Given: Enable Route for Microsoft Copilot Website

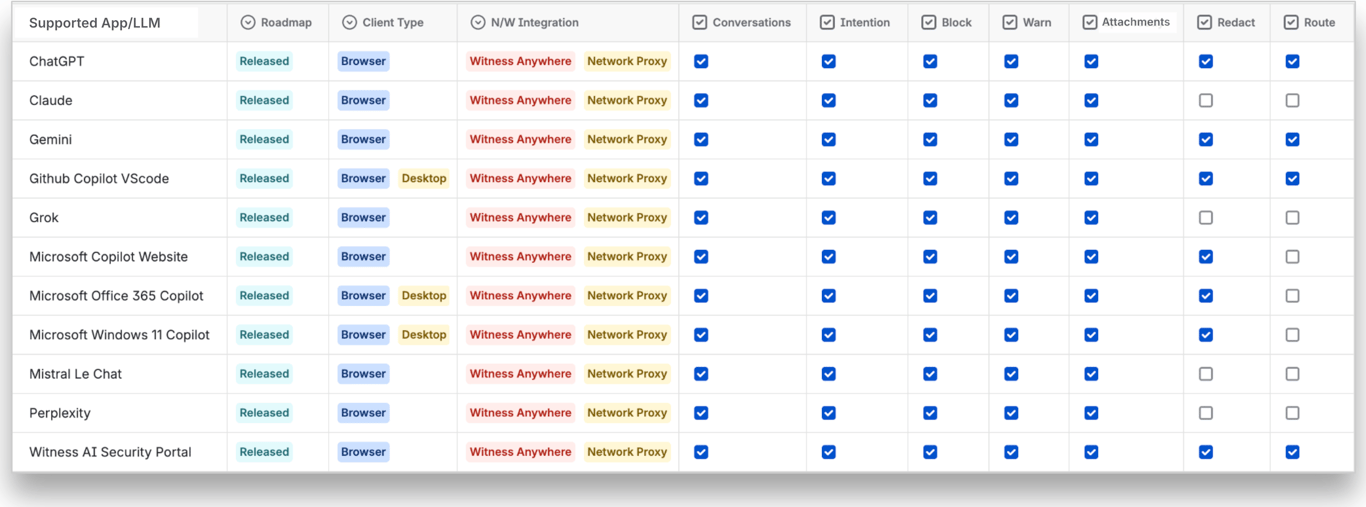Looking at the screenshot, I should (1293, 256).
